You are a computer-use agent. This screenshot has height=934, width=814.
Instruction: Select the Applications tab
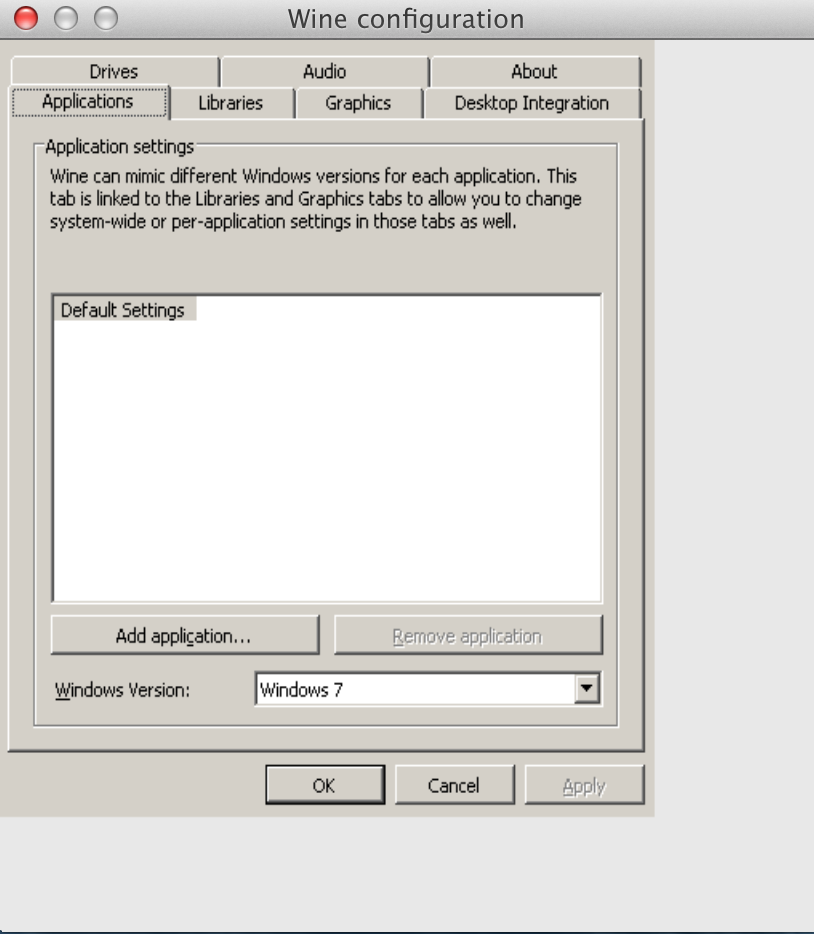[x=88, y=102]
